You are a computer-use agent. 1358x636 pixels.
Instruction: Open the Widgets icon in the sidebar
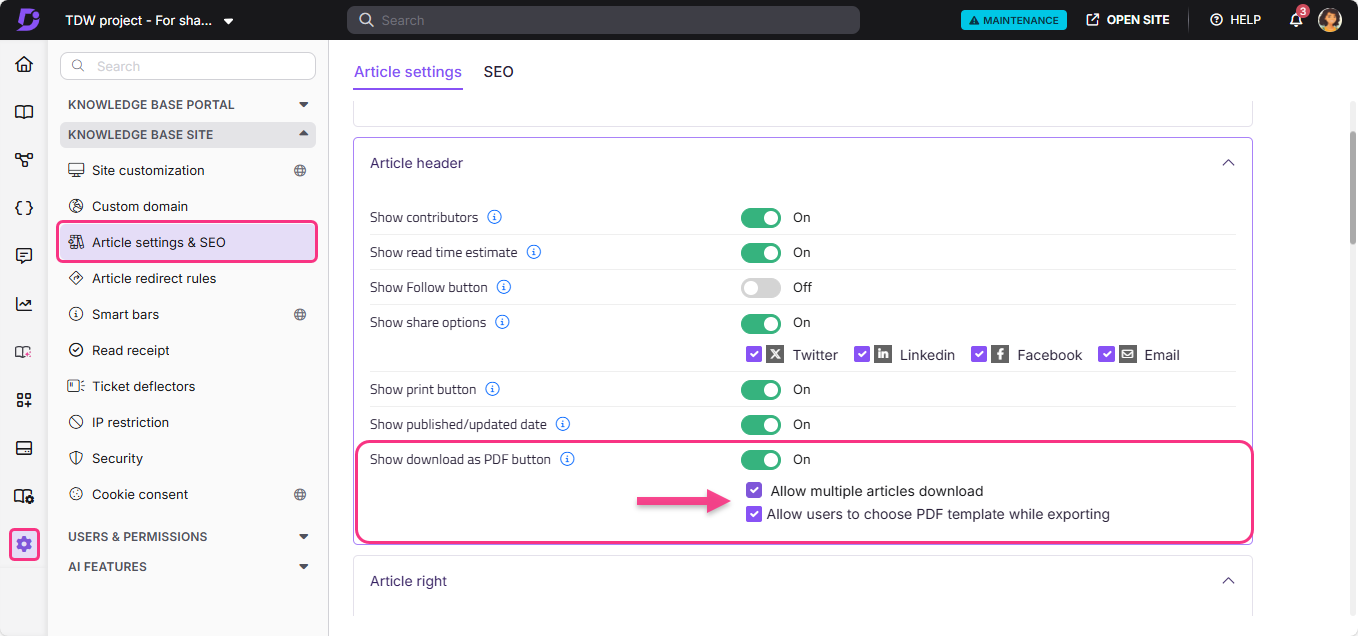click(x=24, y=400)
